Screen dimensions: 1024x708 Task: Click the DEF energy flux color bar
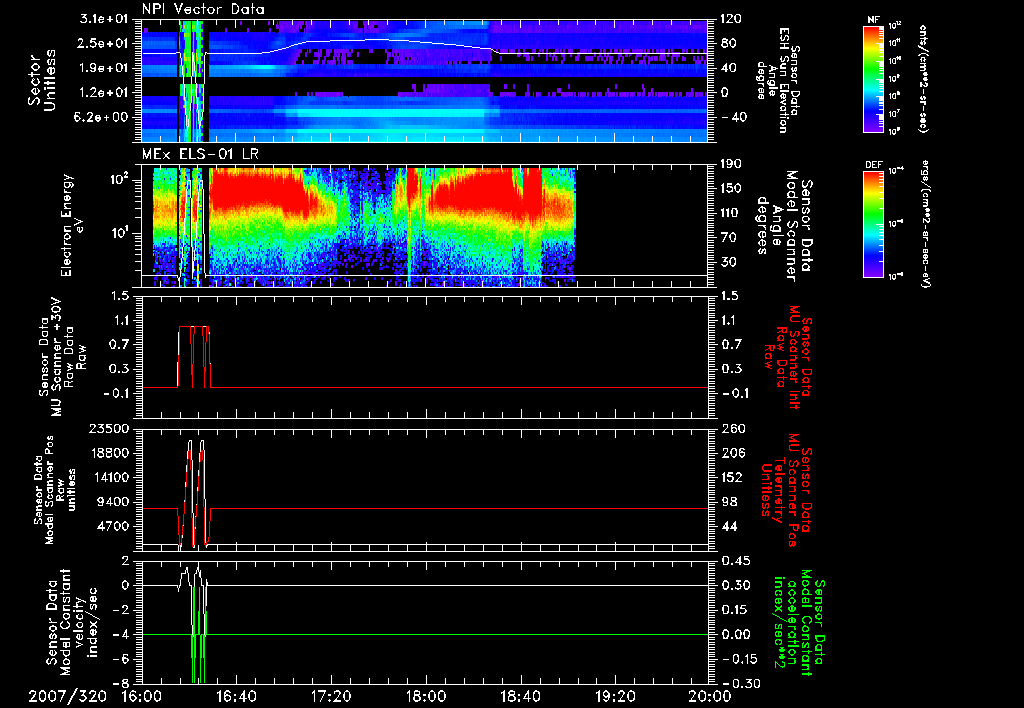tap(874, 224)
